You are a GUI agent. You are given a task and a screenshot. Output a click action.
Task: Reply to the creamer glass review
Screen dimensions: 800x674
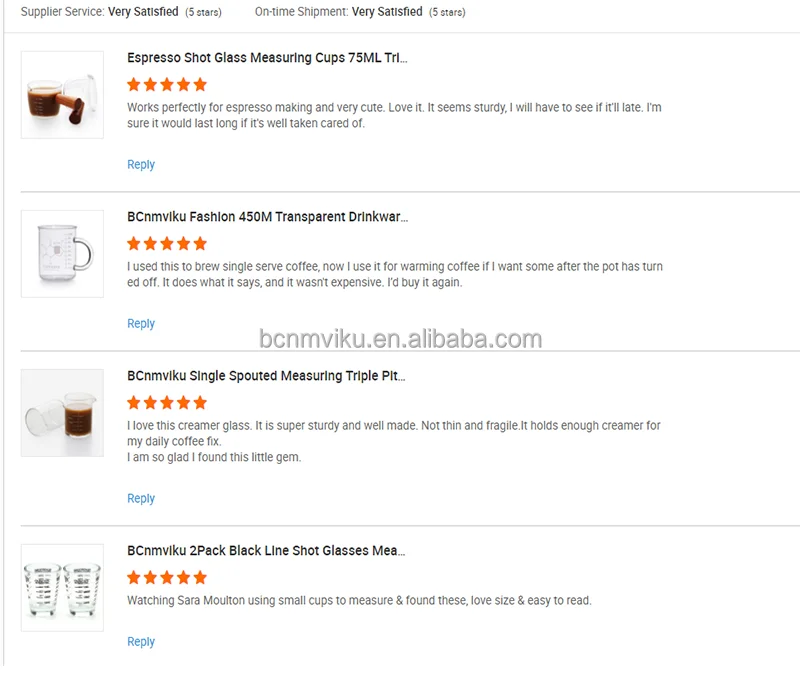click(141, 498)
